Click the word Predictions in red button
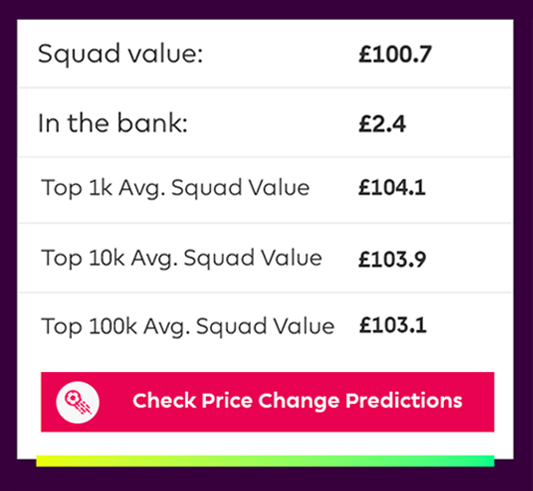This screenshot has height=491, width=533. (404, 400)
